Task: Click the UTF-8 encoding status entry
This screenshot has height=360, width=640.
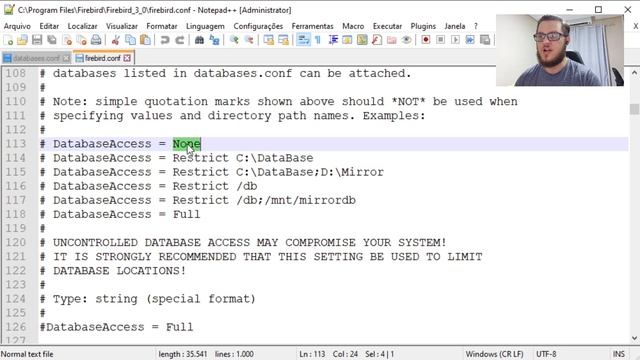Action: coord(546,354)
